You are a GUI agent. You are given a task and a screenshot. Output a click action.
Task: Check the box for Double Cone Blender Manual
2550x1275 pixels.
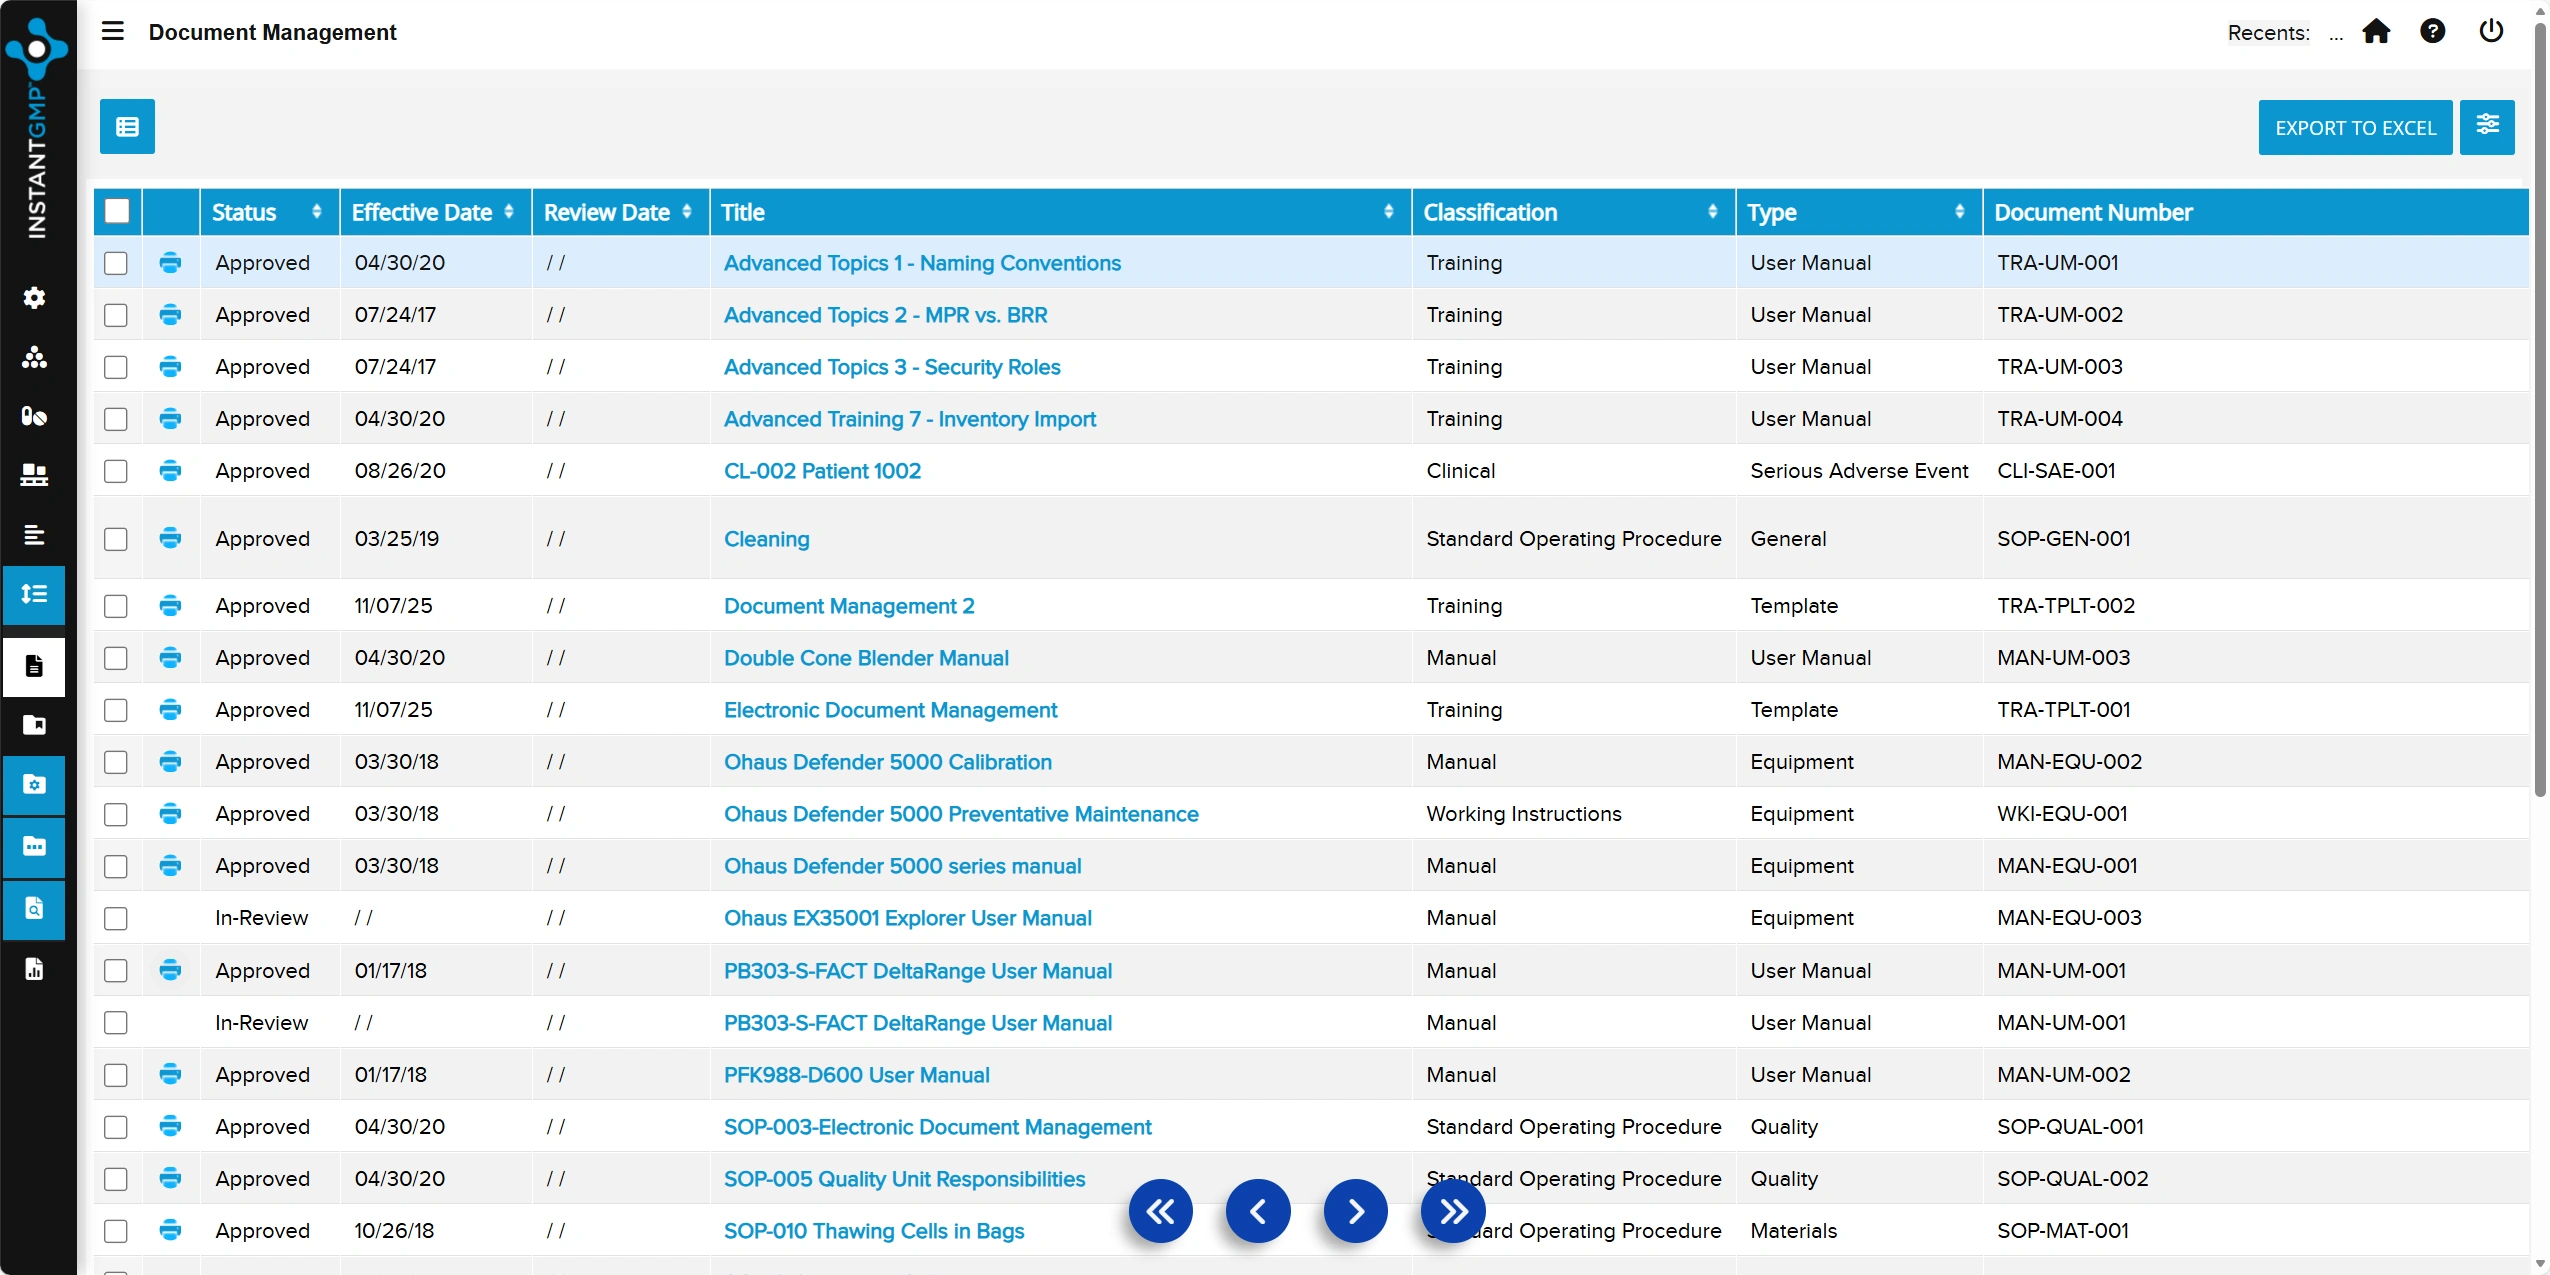pos(116,658)
